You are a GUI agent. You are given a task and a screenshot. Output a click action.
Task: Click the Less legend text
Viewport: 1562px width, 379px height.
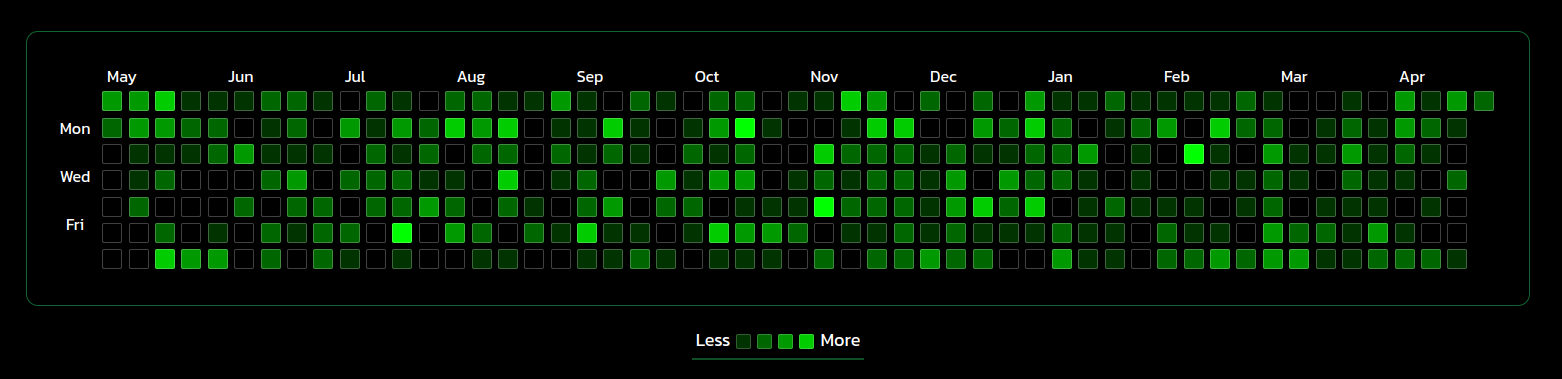[712, 340]
